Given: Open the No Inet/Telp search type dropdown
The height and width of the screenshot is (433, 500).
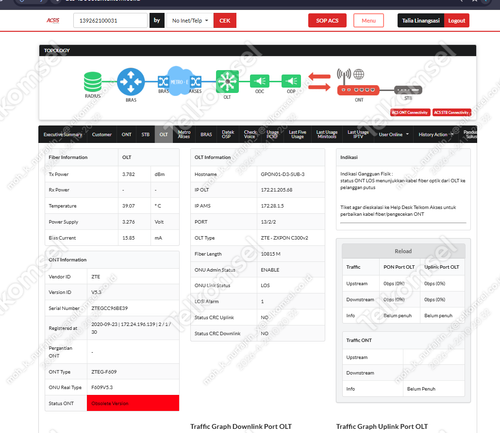Looking at the screenshot, I should pos(190,20).
